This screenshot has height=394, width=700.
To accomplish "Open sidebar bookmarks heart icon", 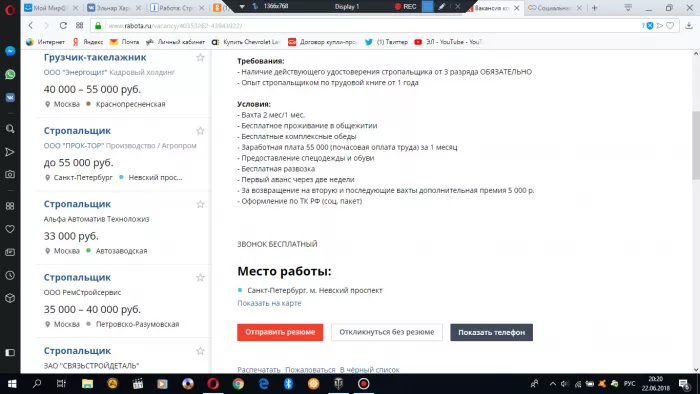I will tap(10, 229).
